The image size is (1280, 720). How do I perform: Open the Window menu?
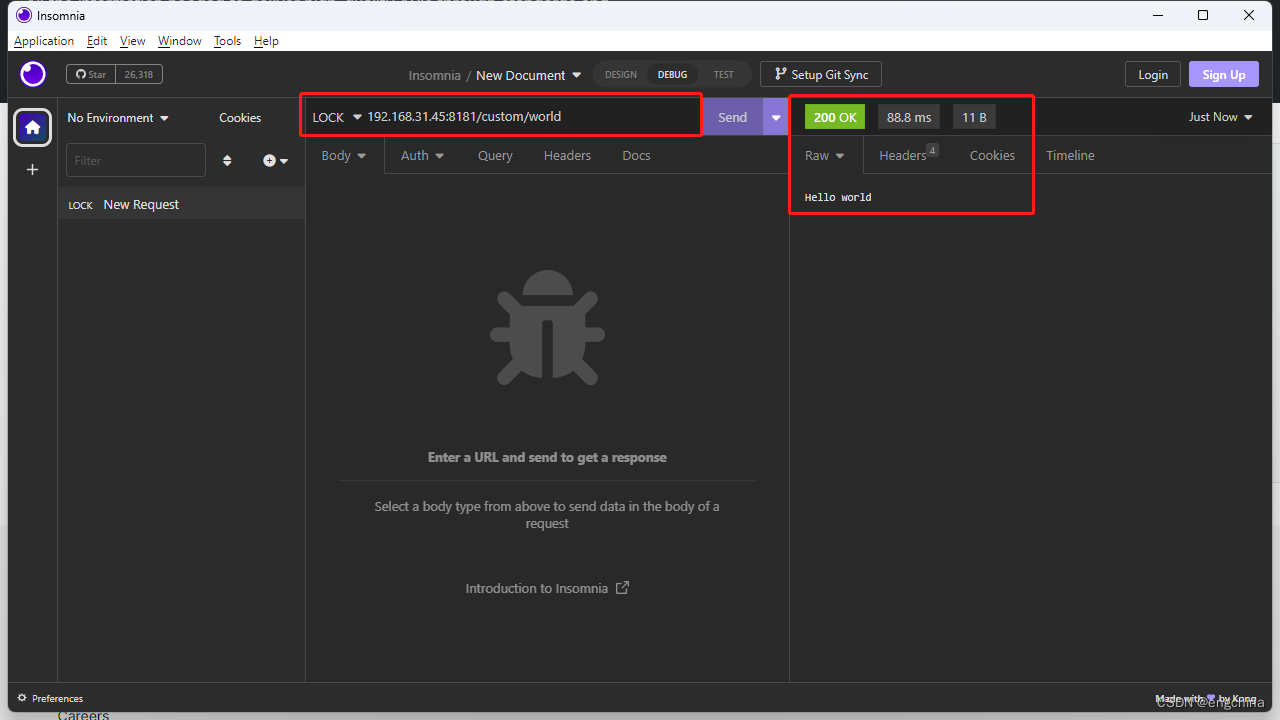point(180,41)
